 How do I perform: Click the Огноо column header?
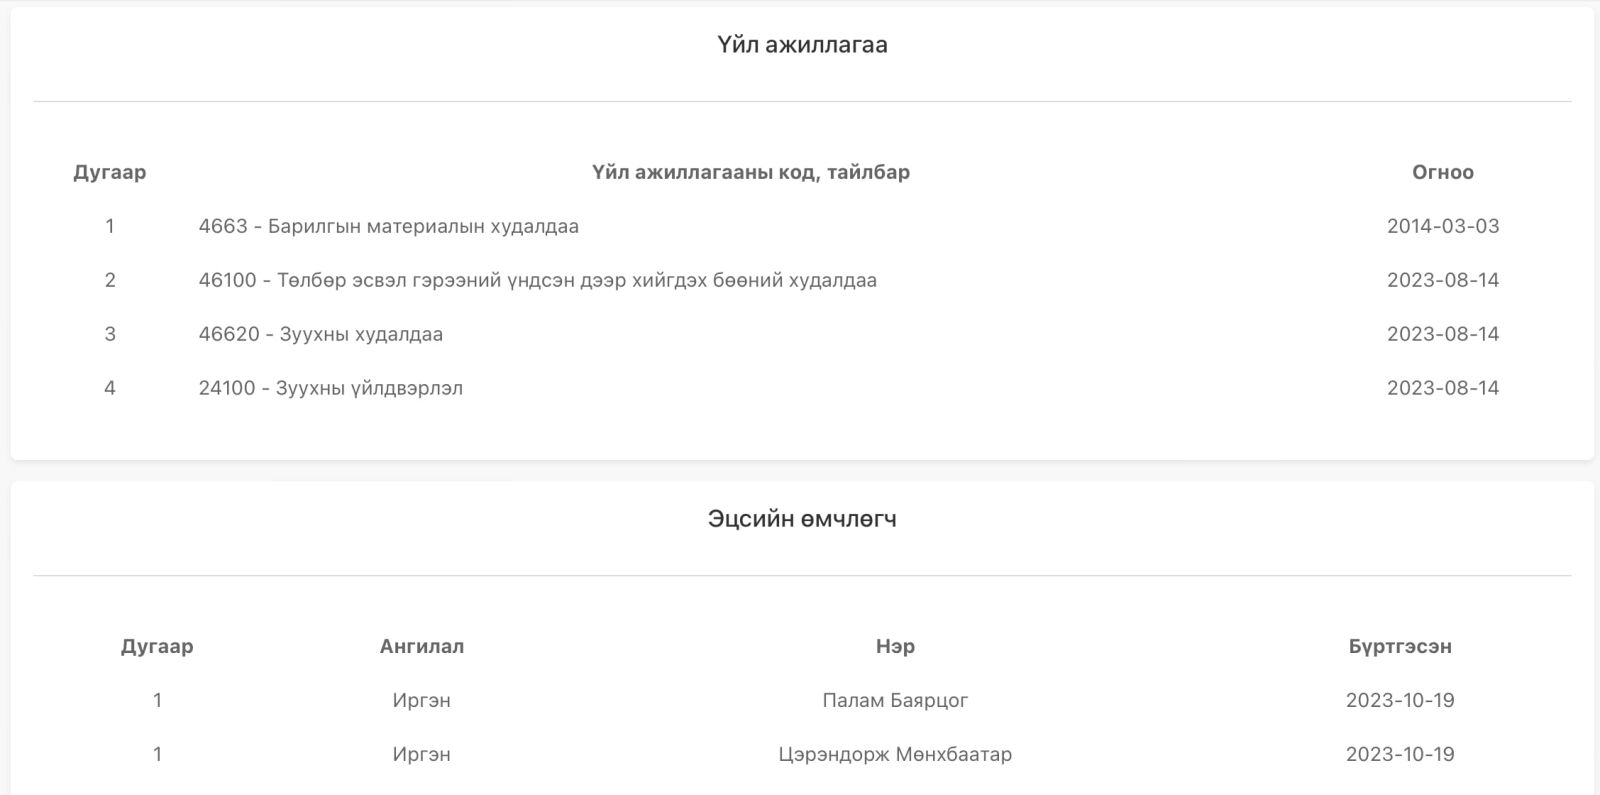tap(1442, 172)
